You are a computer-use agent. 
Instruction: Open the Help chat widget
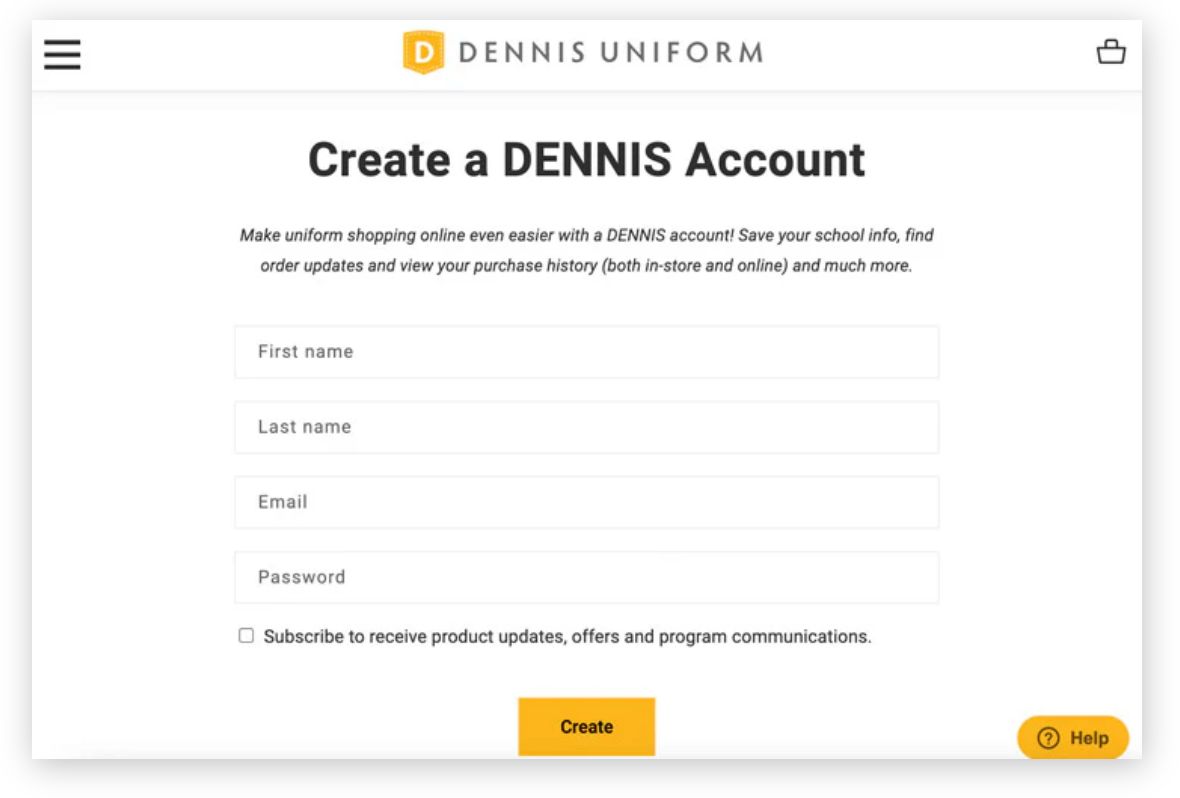[x=1072, y=739]
